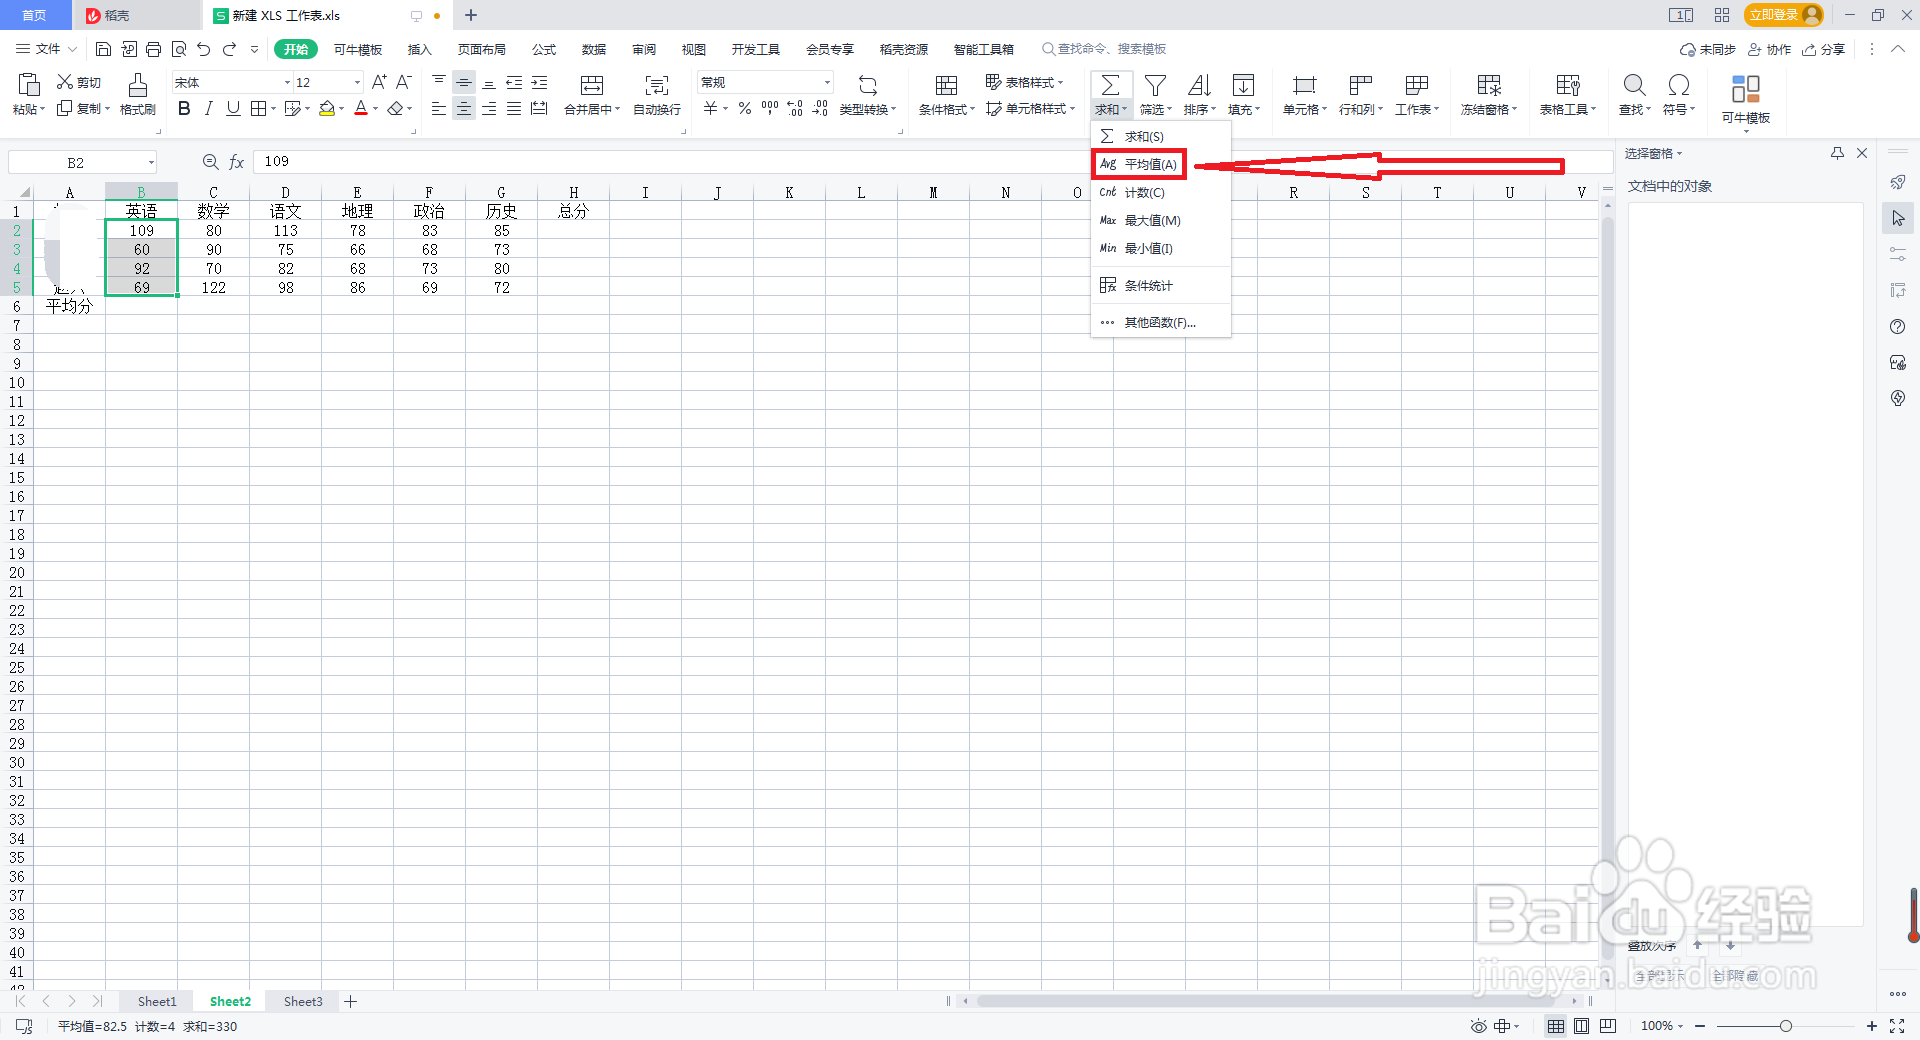Image resolution: width=1920 pixels, height=1040 pixels.
Task: Click the Format Painter icon
Action: point(138,85)
